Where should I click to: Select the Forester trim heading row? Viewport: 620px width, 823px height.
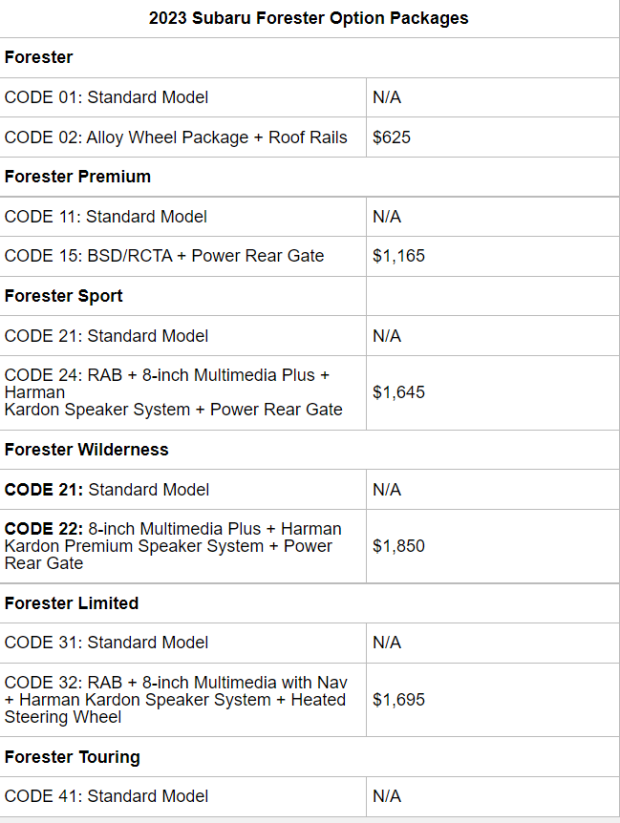click(310, 57)
